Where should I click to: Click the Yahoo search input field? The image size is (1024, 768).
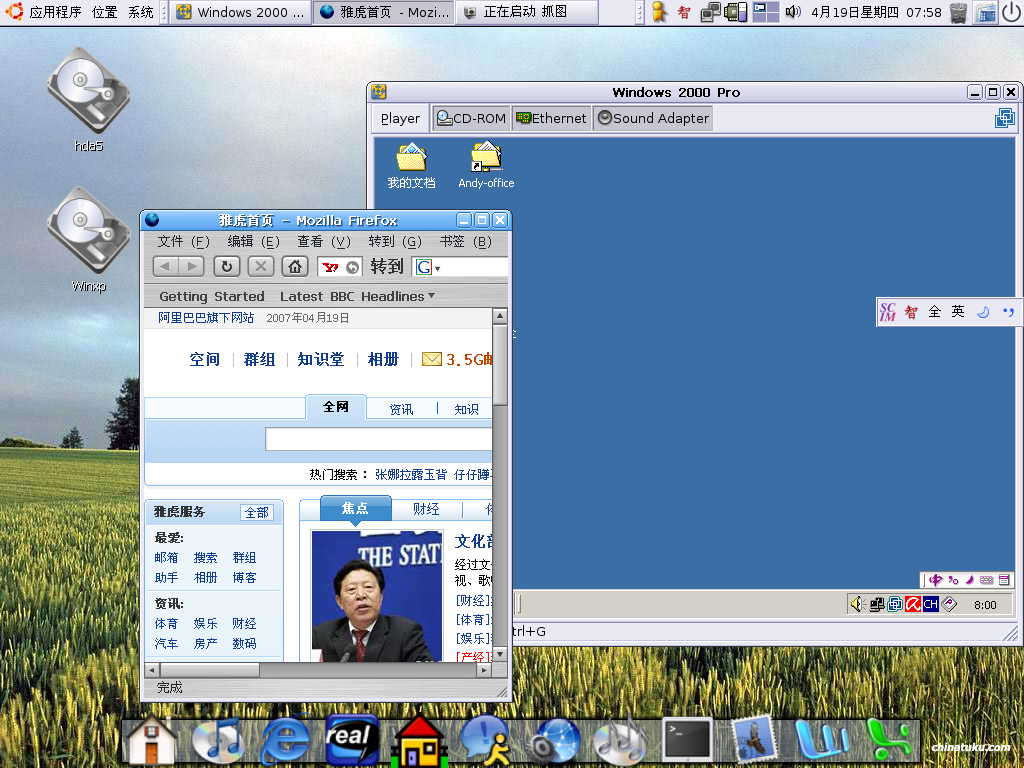[x=379, y=439]
